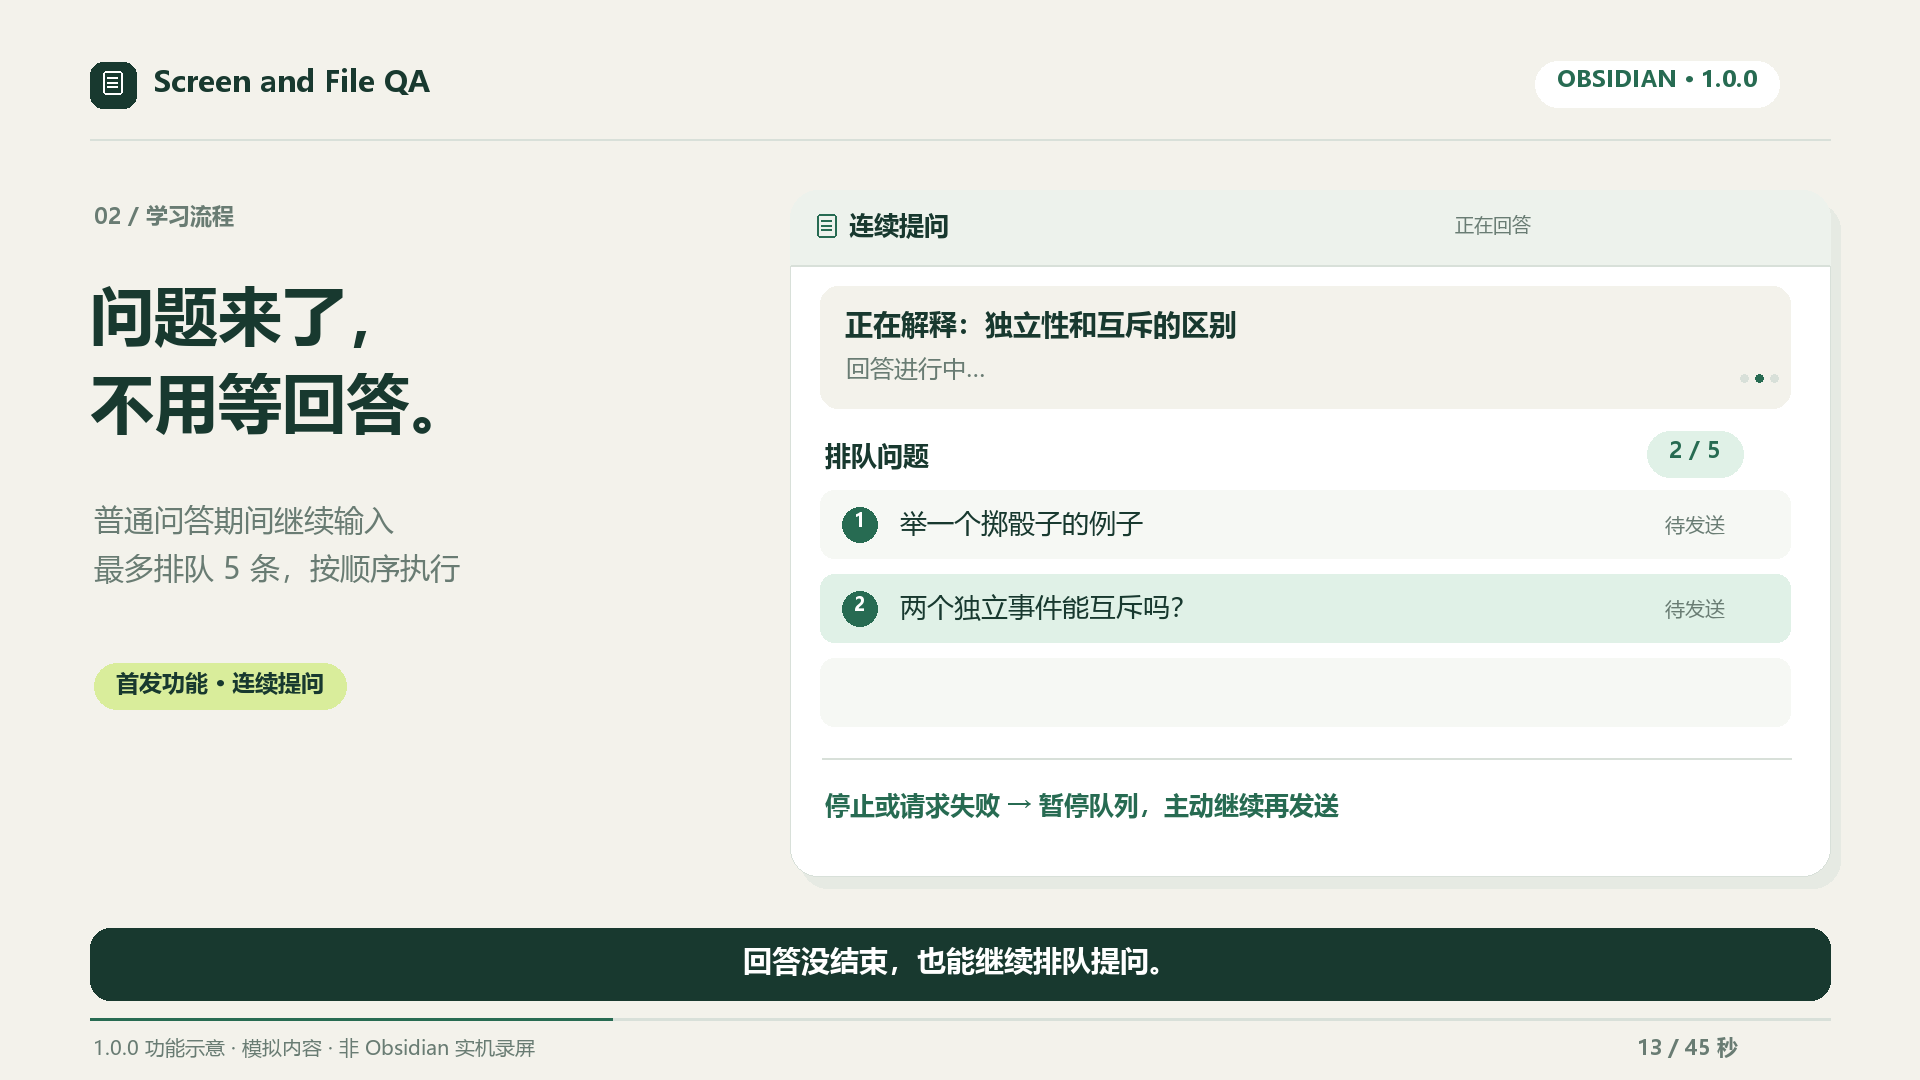
Task: Click the 最多排队 5 条，按顺序执行 line
Action: 277,569
